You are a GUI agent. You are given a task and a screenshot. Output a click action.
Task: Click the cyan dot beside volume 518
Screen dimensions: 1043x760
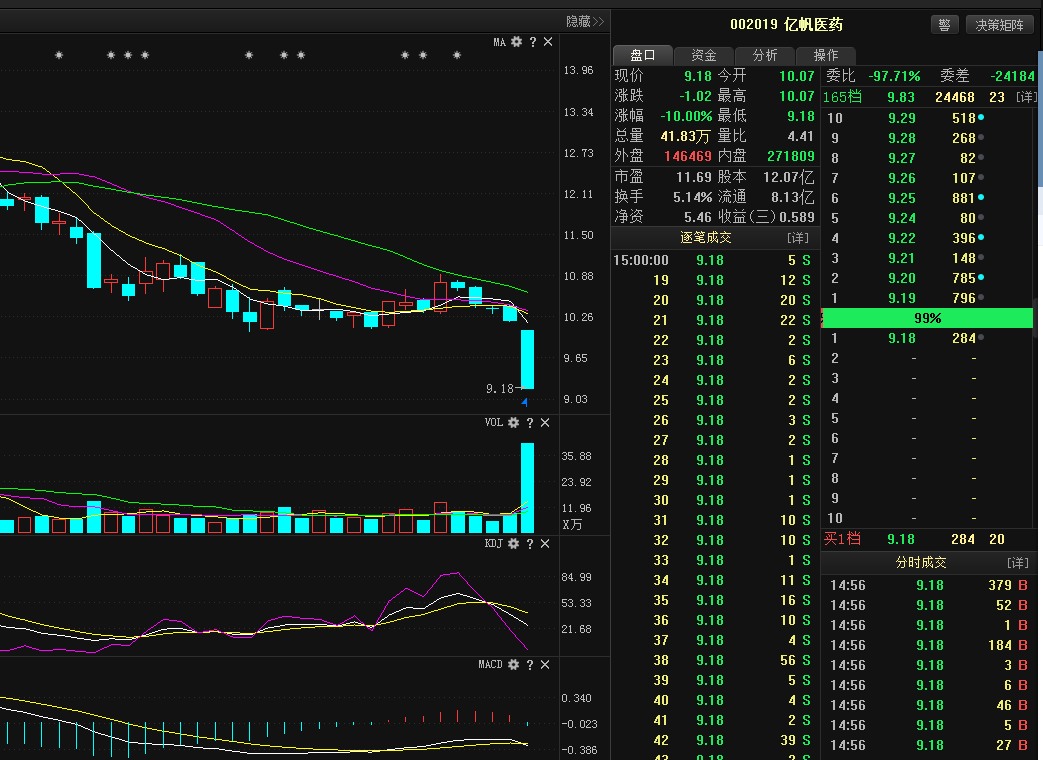(x=981, y=117)
